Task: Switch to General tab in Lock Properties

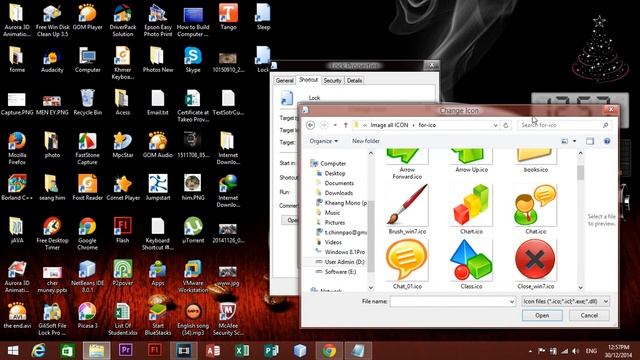Action: [x=284, y=80]
